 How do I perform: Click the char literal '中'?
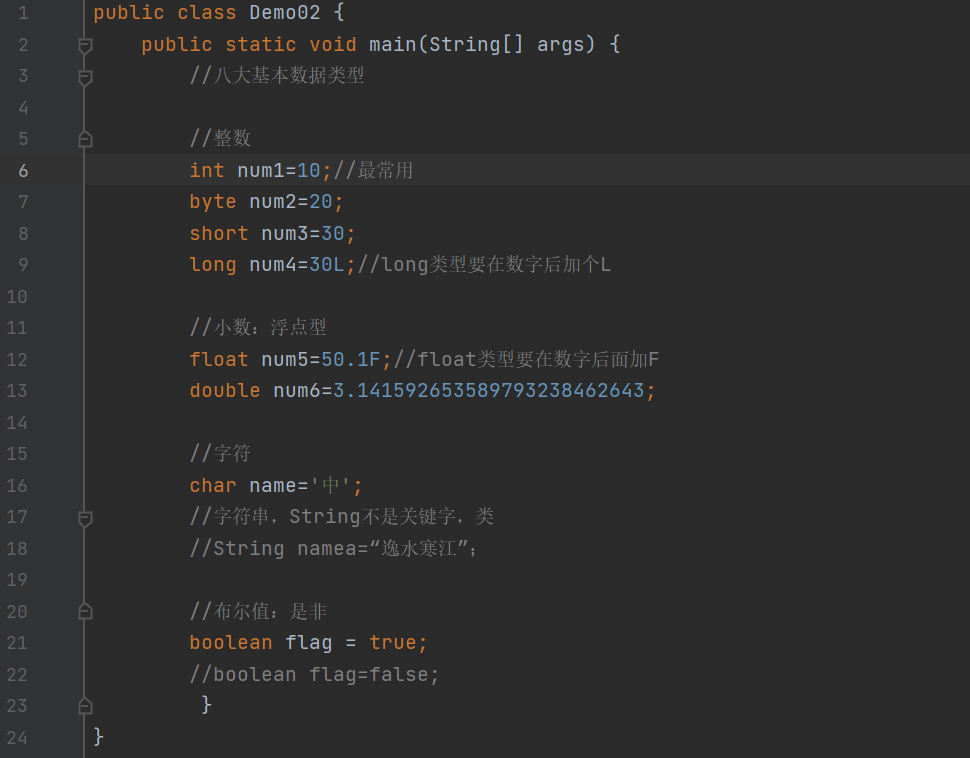[x=332, y=485]
